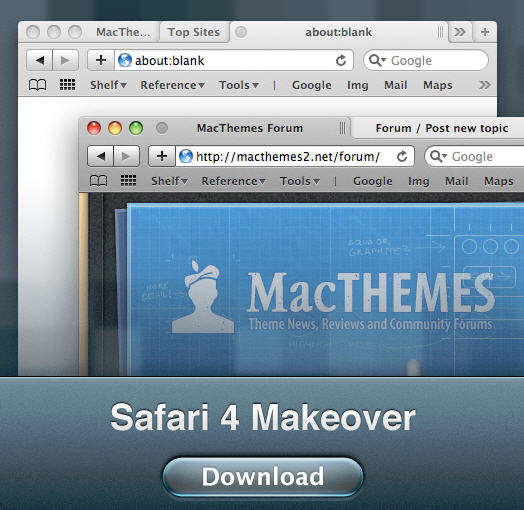The width and height of the screenshot is (524, 510).
Task: Open Mail bookmark in front window
Action: (x=456, y=181)
